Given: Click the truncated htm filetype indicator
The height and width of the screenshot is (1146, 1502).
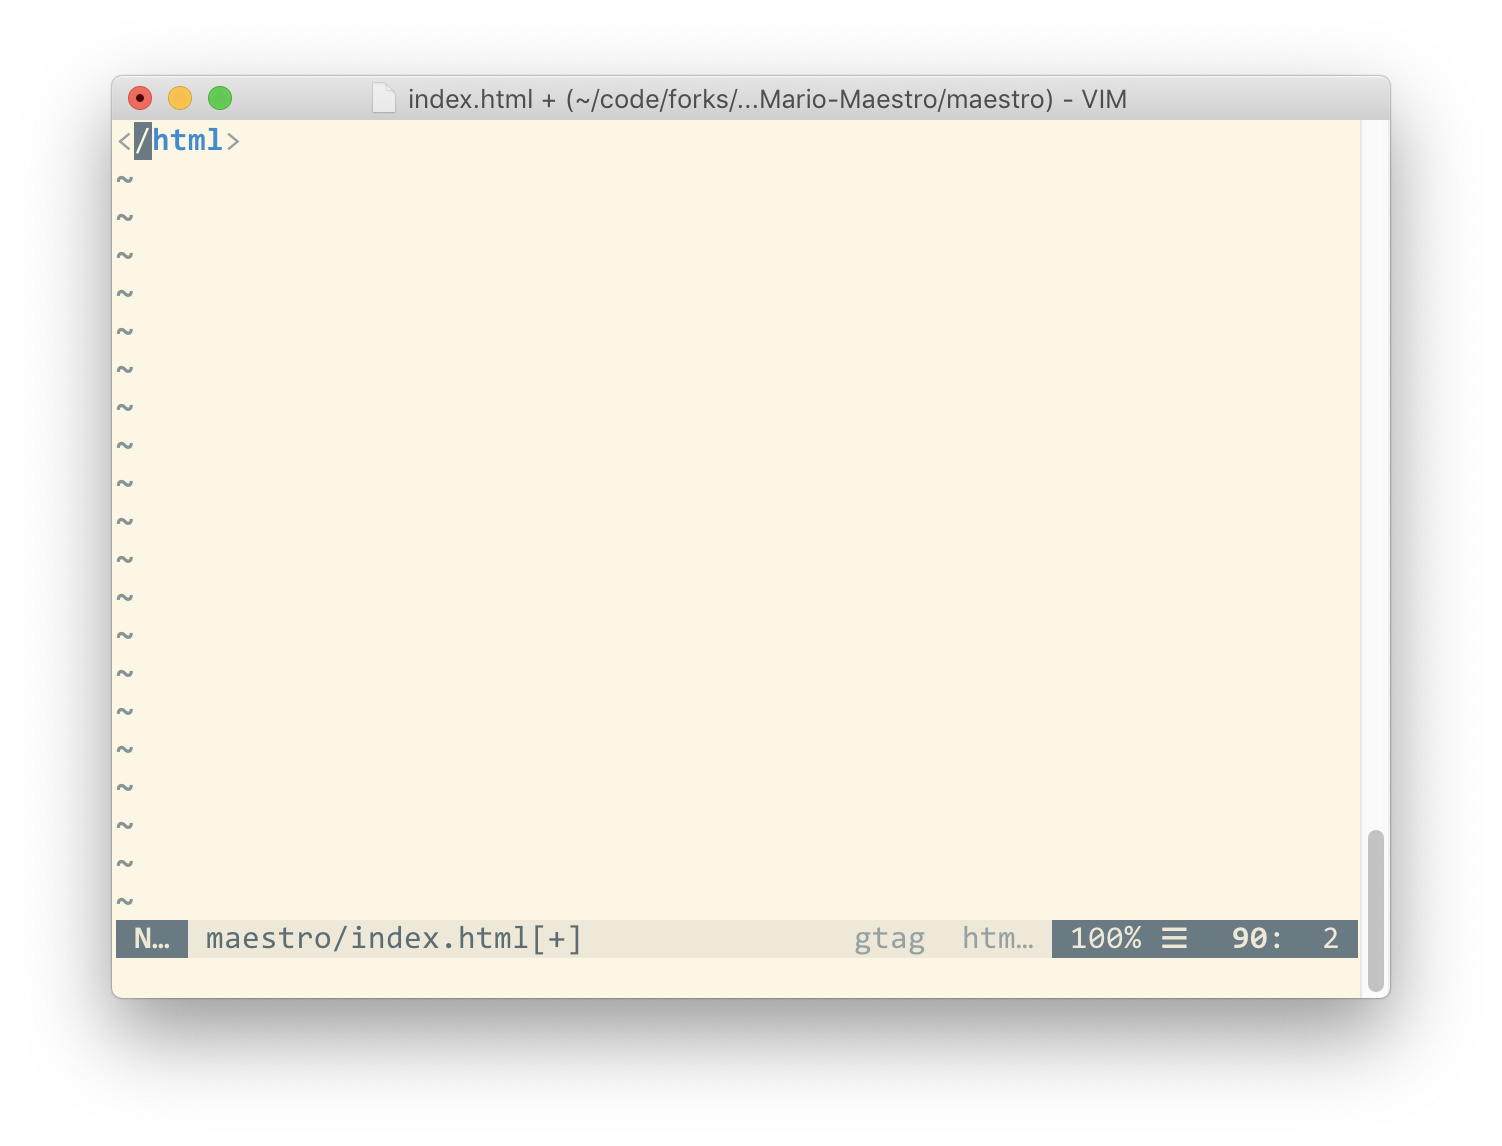Looking at the screenshot, I should [x=997, y=938].
